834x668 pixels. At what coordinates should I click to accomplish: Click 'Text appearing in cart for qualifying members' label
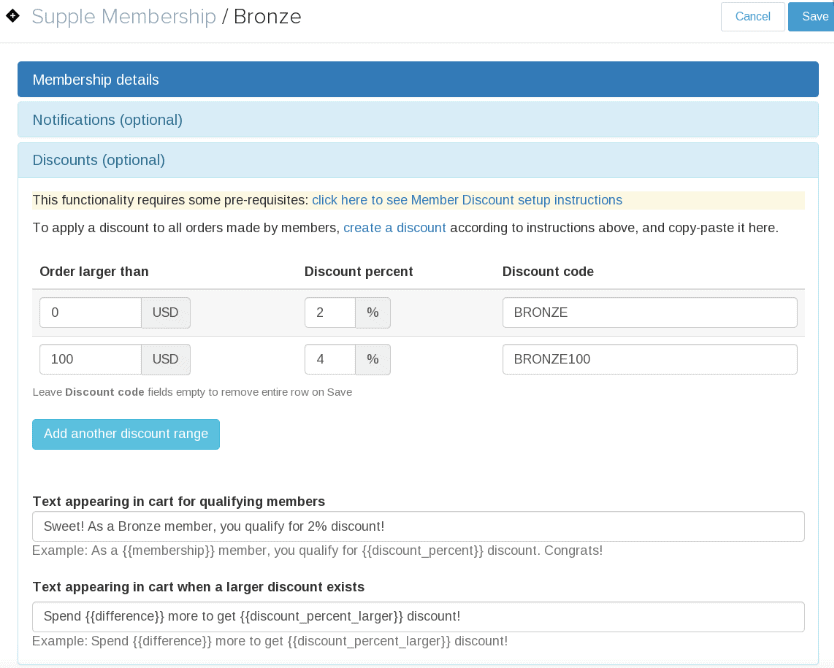pyautogui.click(x=179, y=502)
